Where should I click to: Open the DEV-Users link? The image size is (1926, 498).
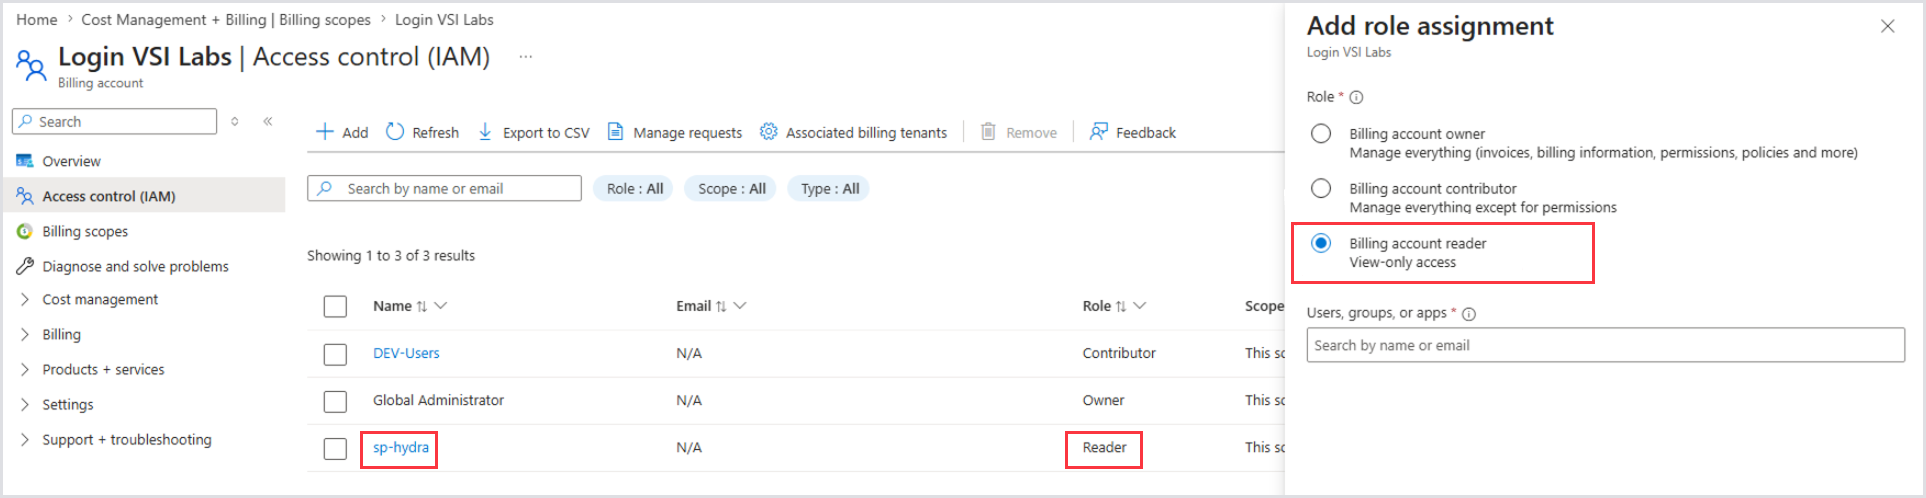[x=406, y=353]
